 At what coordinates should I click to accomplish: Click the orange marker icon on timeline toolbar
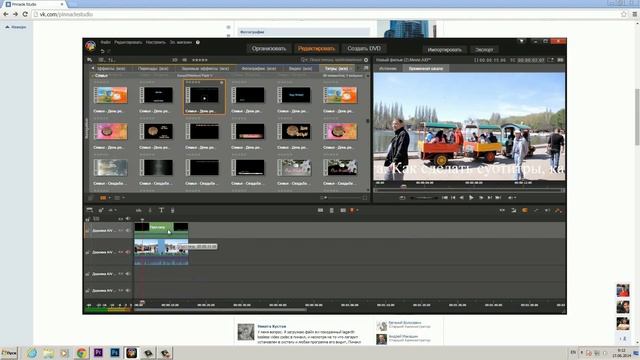point(352,210)
